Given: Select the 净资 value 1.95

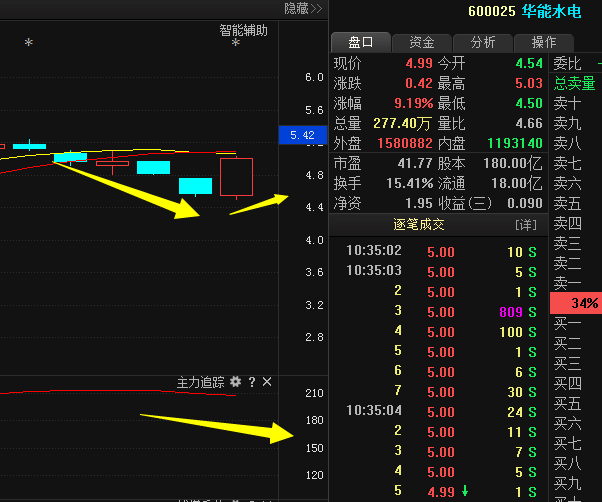Looking at the screenshot, I should (419, 203).
